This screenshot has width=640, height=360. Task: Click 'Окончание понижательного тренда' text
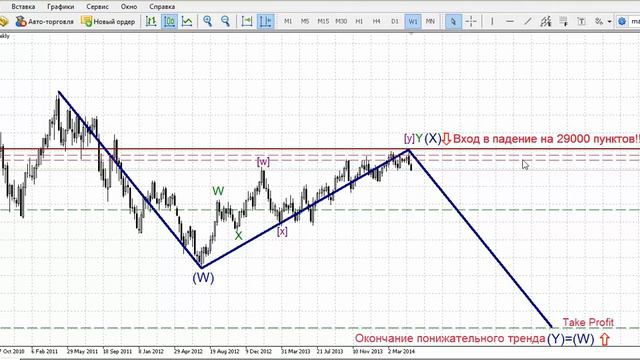coord(450,338)
